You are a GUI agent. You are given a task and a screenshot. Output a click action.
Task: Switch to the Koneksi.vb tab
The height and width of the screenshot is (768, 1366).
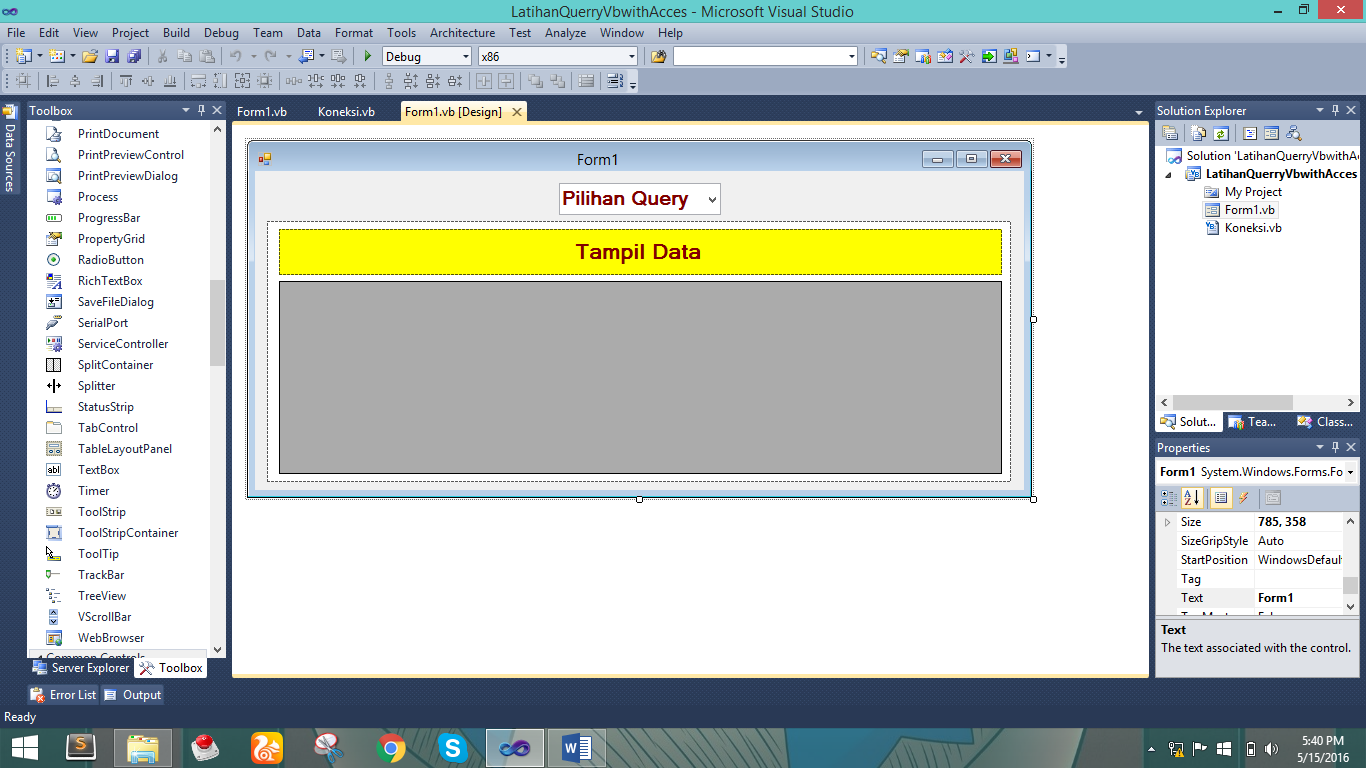(346, 112)
